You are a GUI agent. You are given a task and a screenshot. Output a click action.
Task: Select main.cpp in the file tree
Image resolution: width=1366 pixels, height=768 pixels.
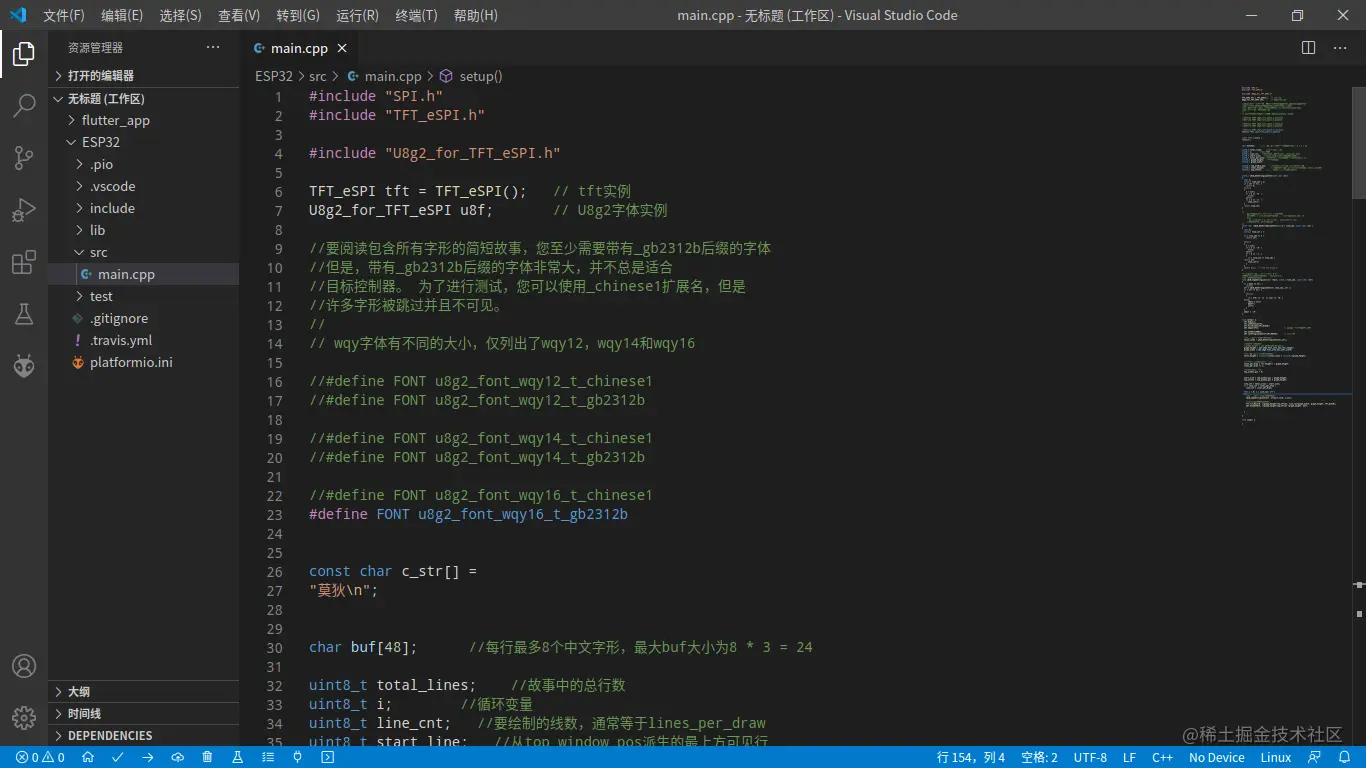[144, 274]
